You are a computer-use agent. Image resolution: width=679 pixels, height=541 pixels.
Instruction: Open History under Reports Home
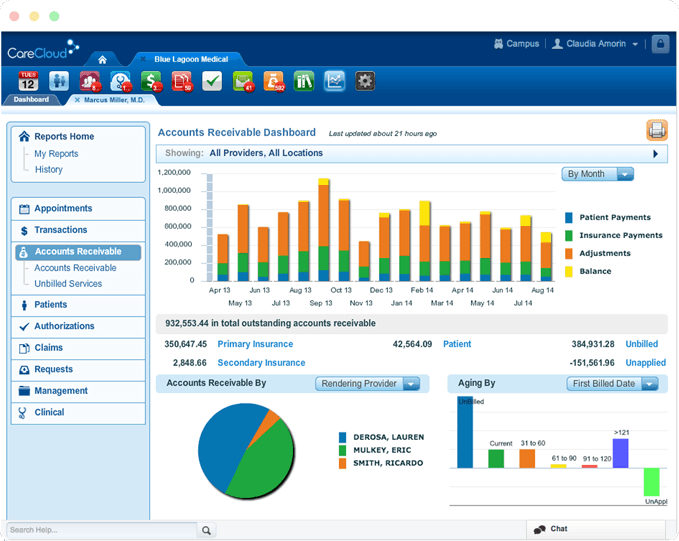[x=48, y=169]
